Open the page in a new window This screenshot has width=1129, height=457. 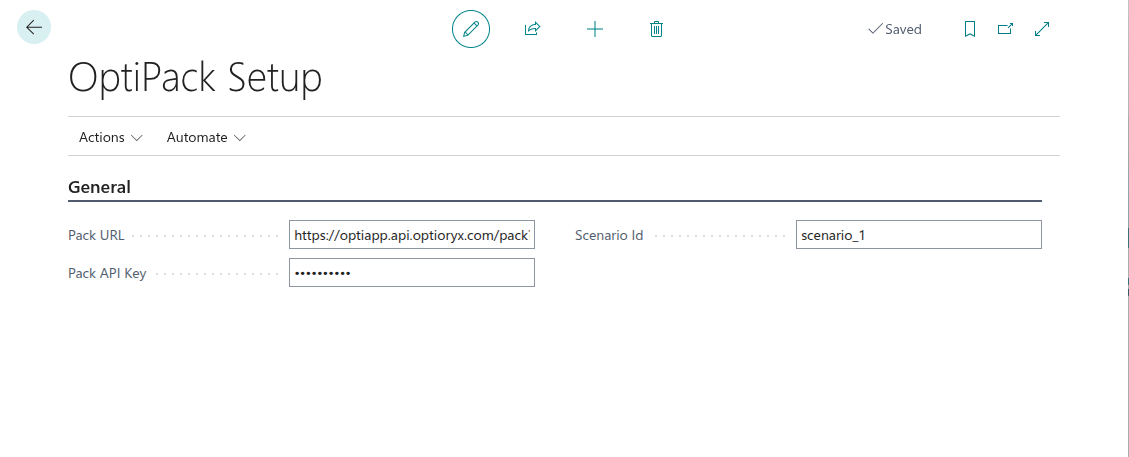(x=1005, y=29)
